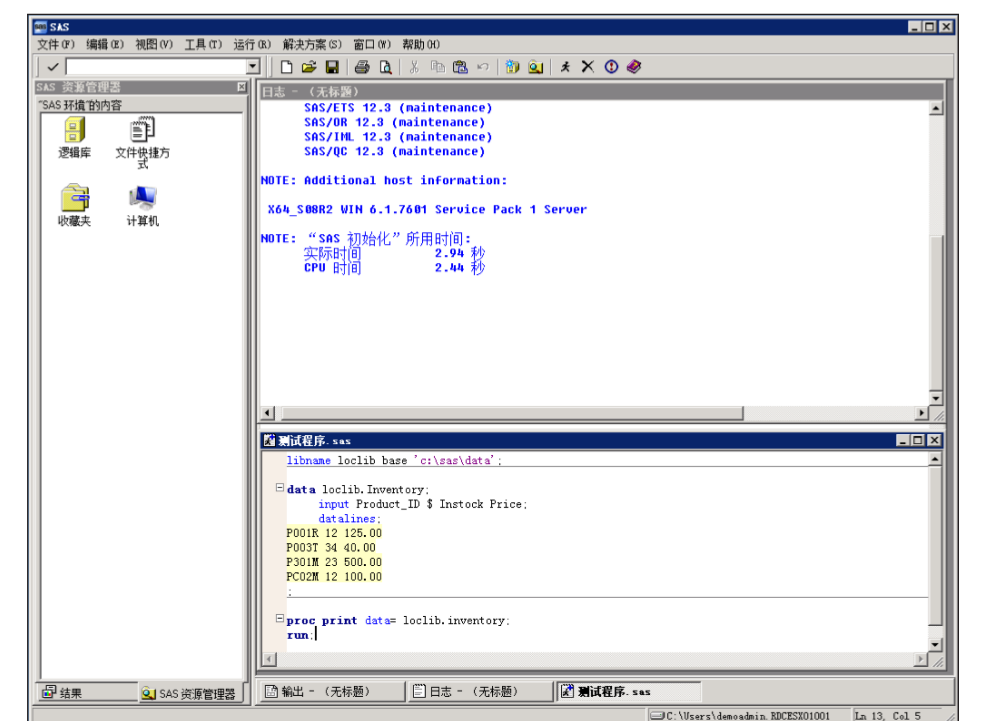Screen dimensions: 1008x721
Task: Show the 输出 - (无标题) window tab
Action: pyautogui.click(x=332, y=691)
